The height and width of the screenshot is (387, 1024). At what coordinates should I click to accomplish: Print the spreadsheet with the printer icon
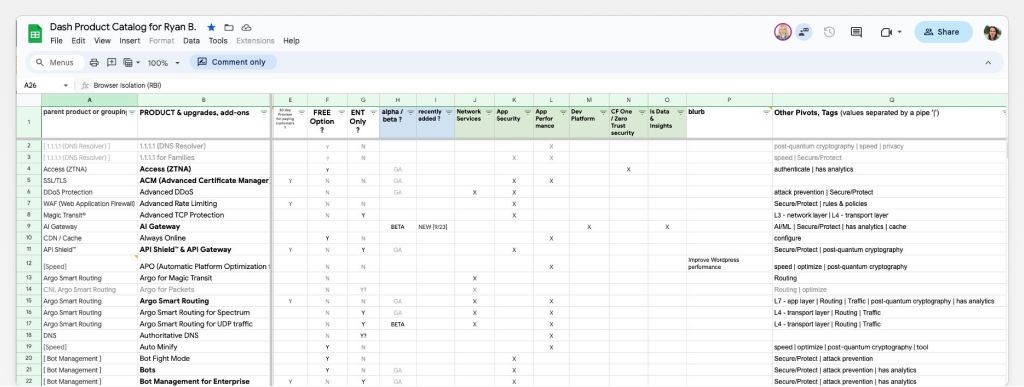[94, 63]
